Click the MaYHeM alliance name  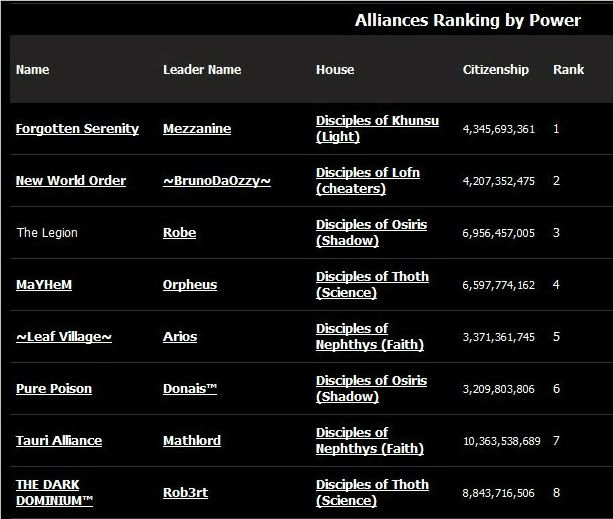tap(44, 285)
